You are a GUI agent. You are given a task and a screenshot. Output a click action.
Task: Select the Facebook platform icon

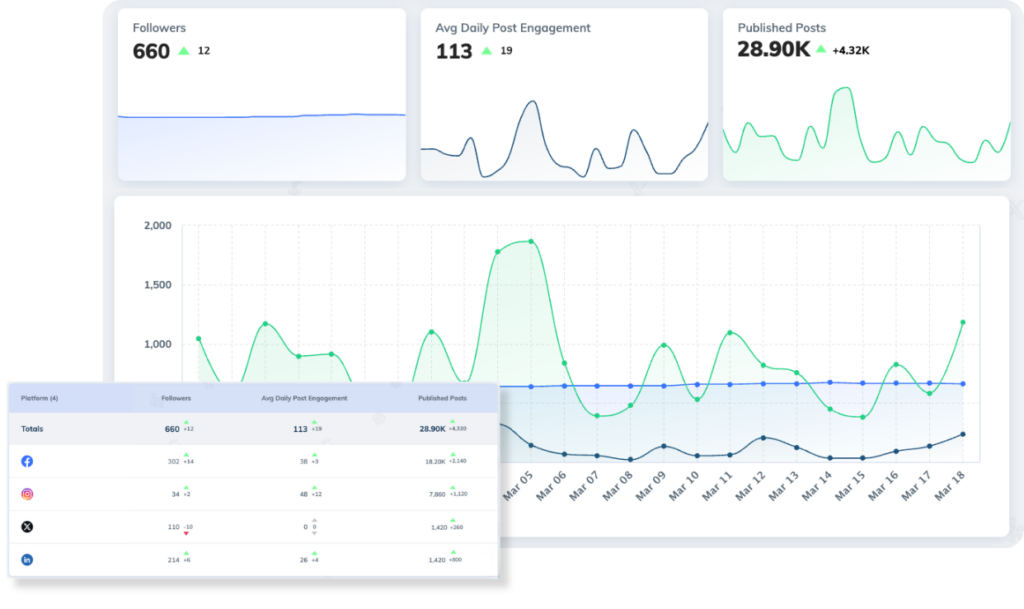[27, 460]
